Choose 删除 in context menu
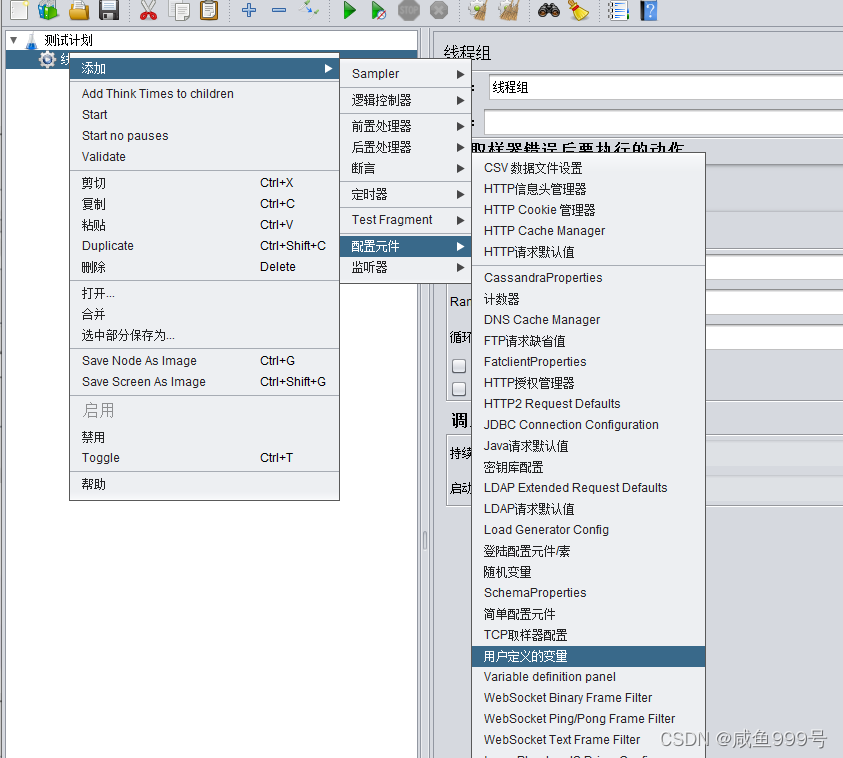843x758 pixels. [x=204, y=267]
